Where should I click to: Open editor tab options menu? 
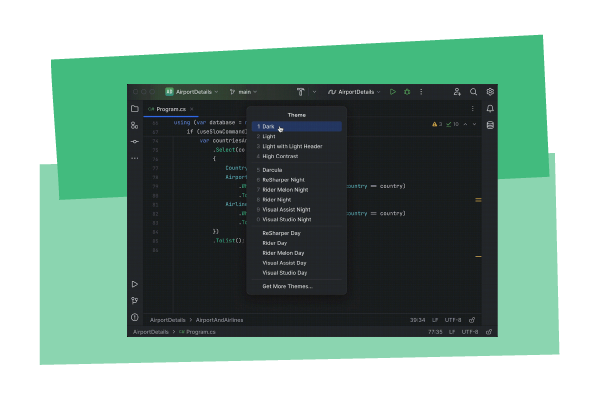pos(473,109)
